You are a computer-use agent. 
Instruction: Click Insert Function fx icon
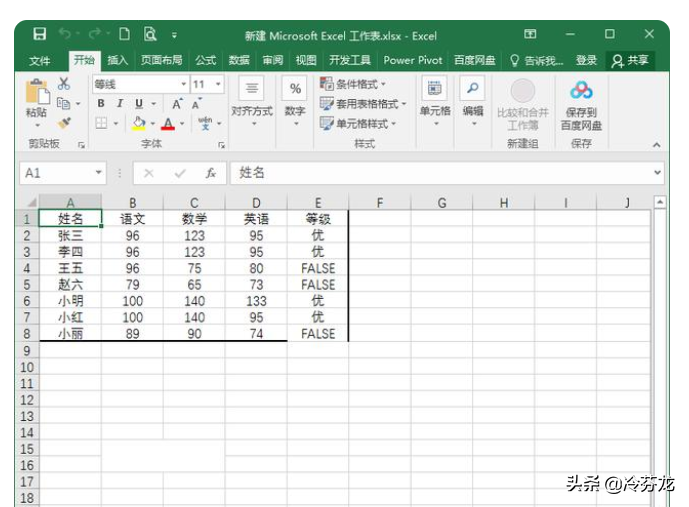(211, 173)
